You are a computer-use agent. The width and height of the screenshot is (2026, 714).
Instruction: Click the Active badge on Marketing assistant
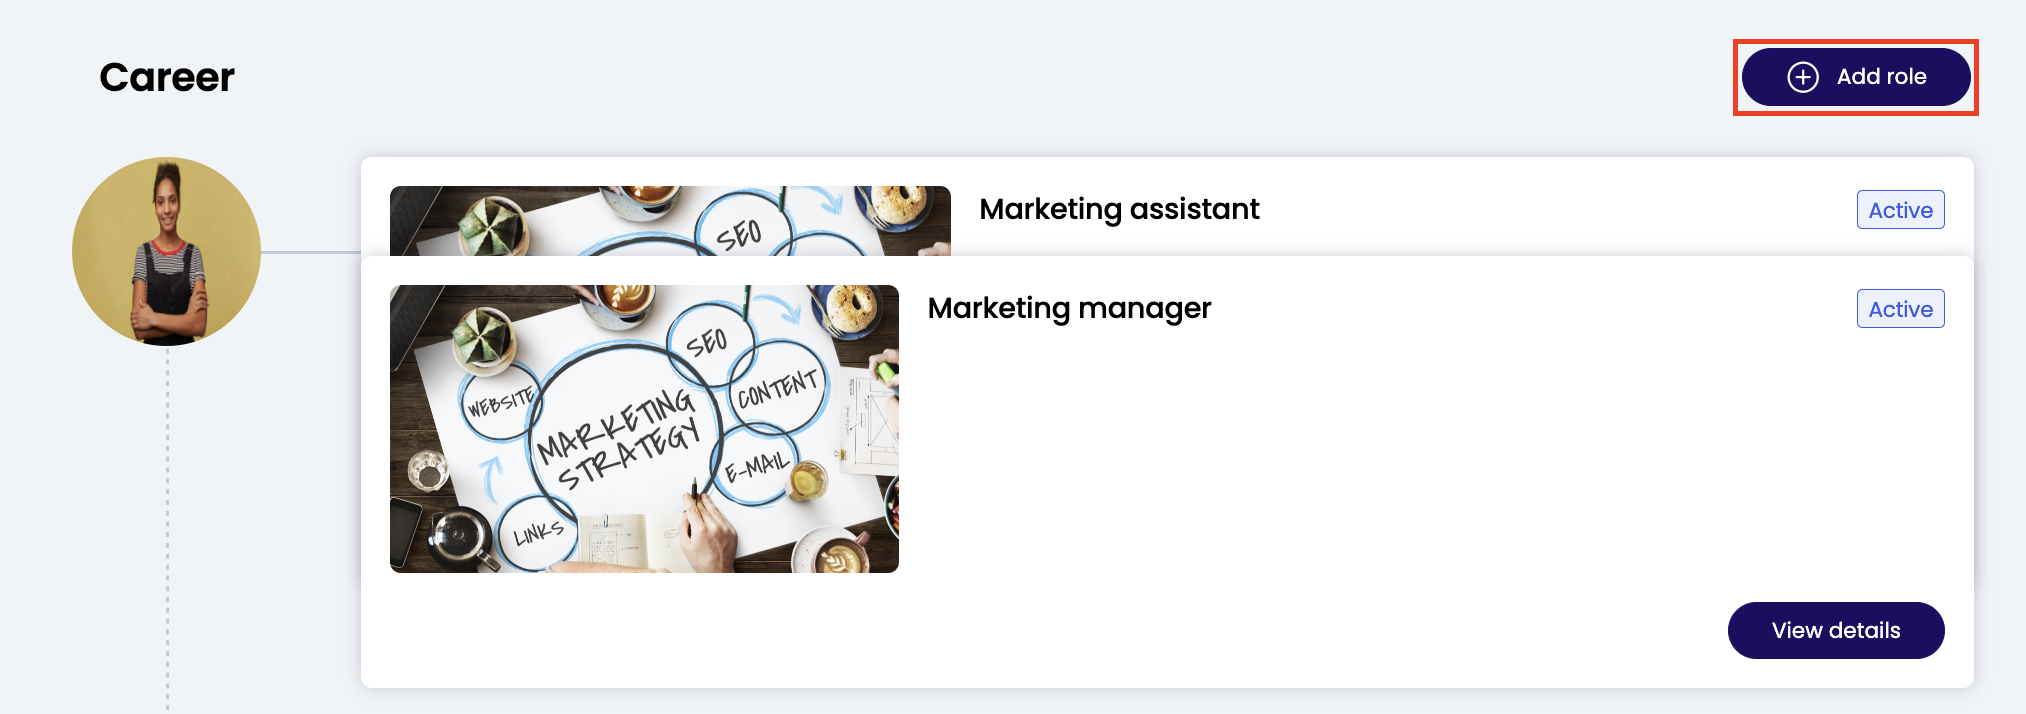(x=1900, y=210)
